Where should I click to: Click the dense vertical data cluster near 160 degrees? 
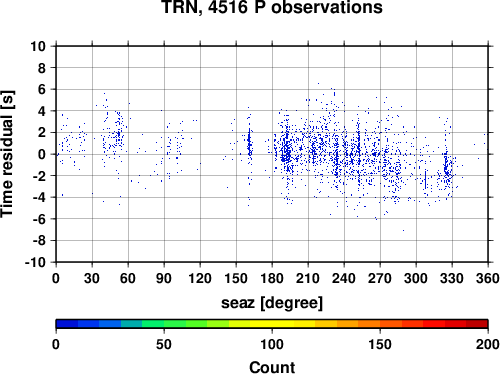click(x=249, y=142)
